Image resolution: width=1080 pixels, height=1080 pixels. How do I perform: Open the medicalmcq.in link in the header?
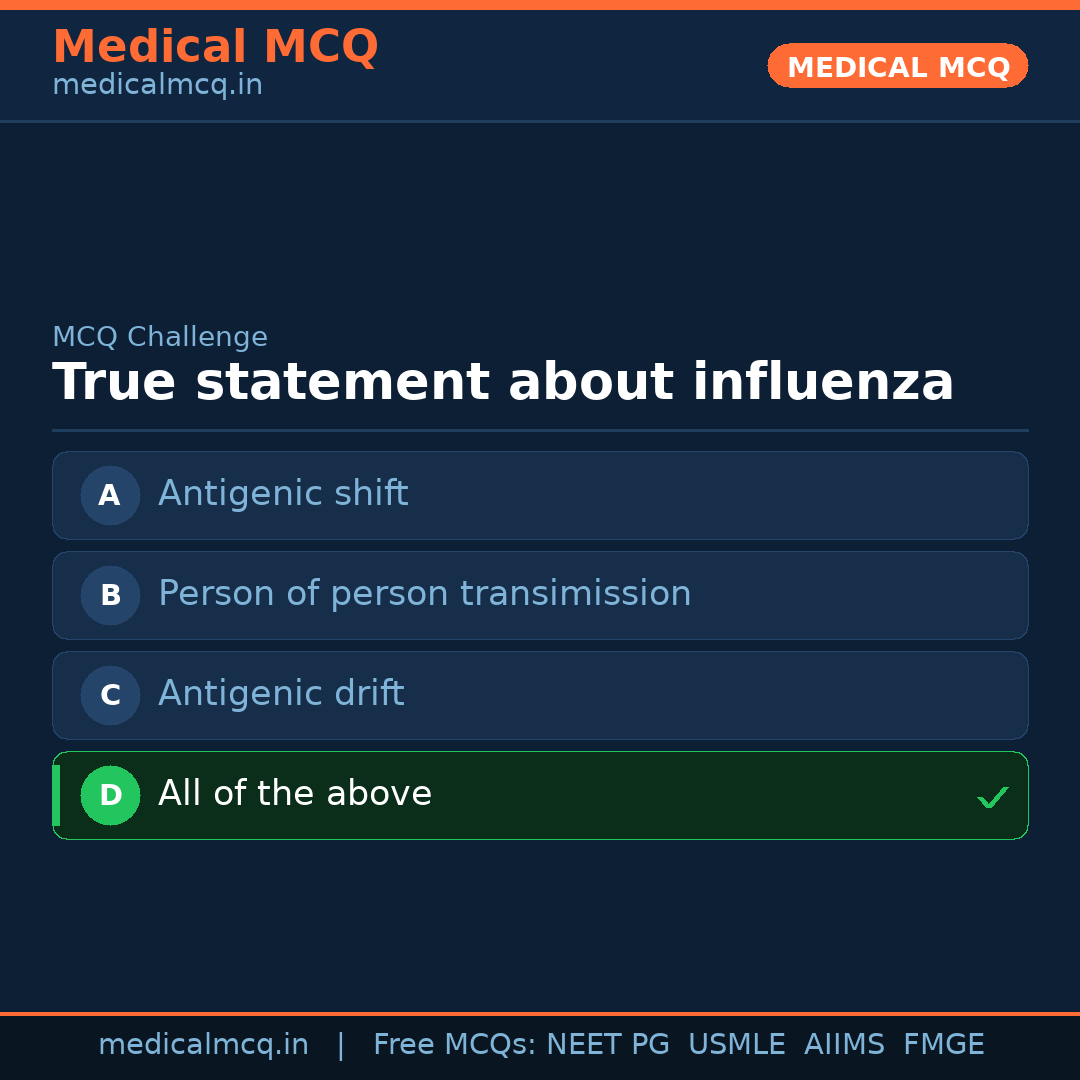[x=157, y=86]
